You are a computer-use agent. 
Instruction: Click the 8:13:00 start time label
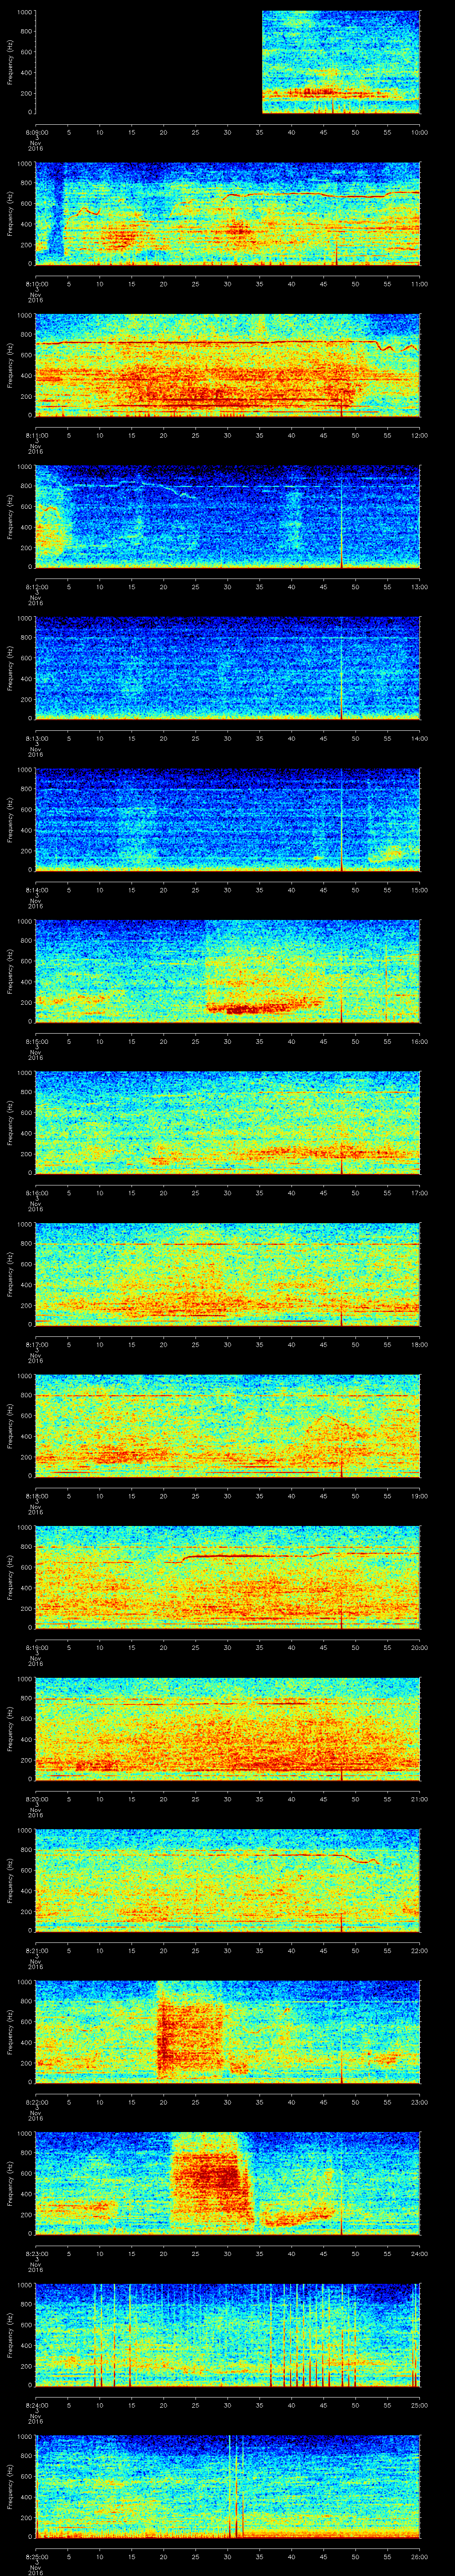36,738
